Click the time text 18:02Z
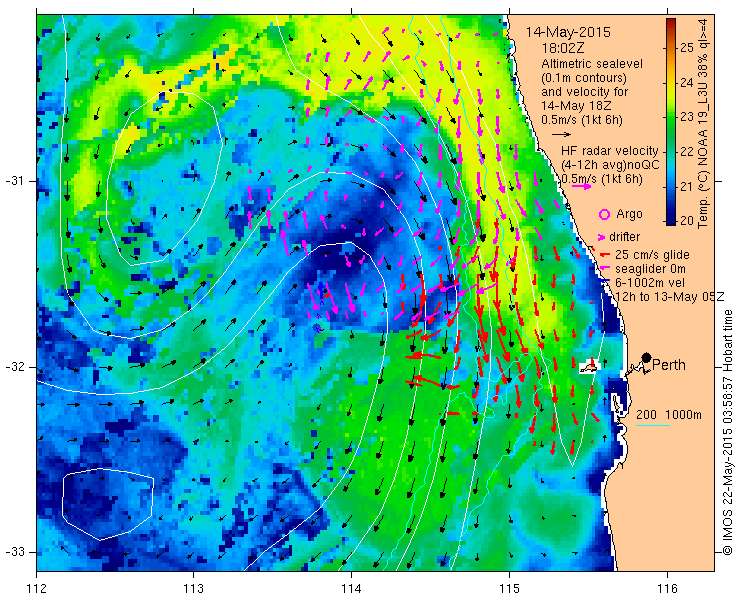Viewport: 740px width, 600px height. pyautogui.click(x=563, y=48)
